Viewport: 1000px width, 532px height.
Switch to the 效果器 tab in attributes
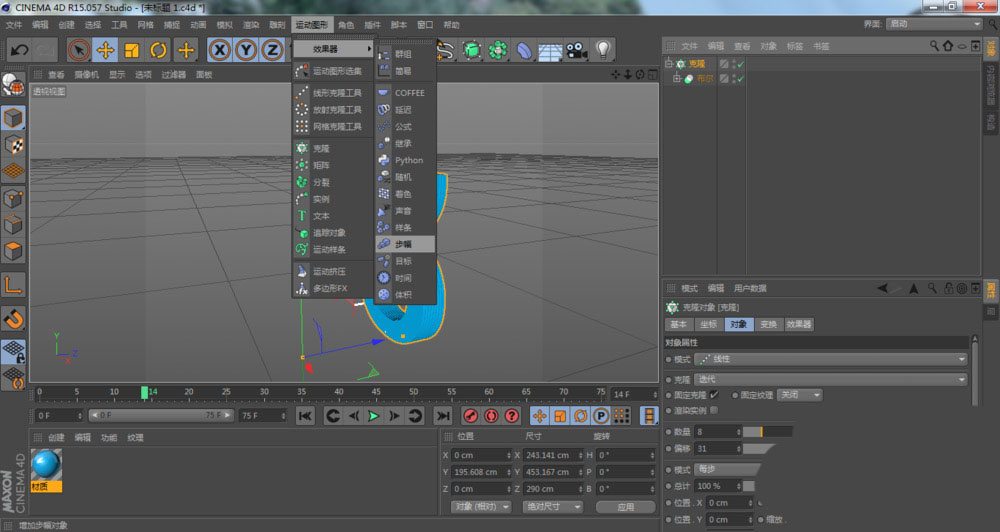(x=799, y=324)
